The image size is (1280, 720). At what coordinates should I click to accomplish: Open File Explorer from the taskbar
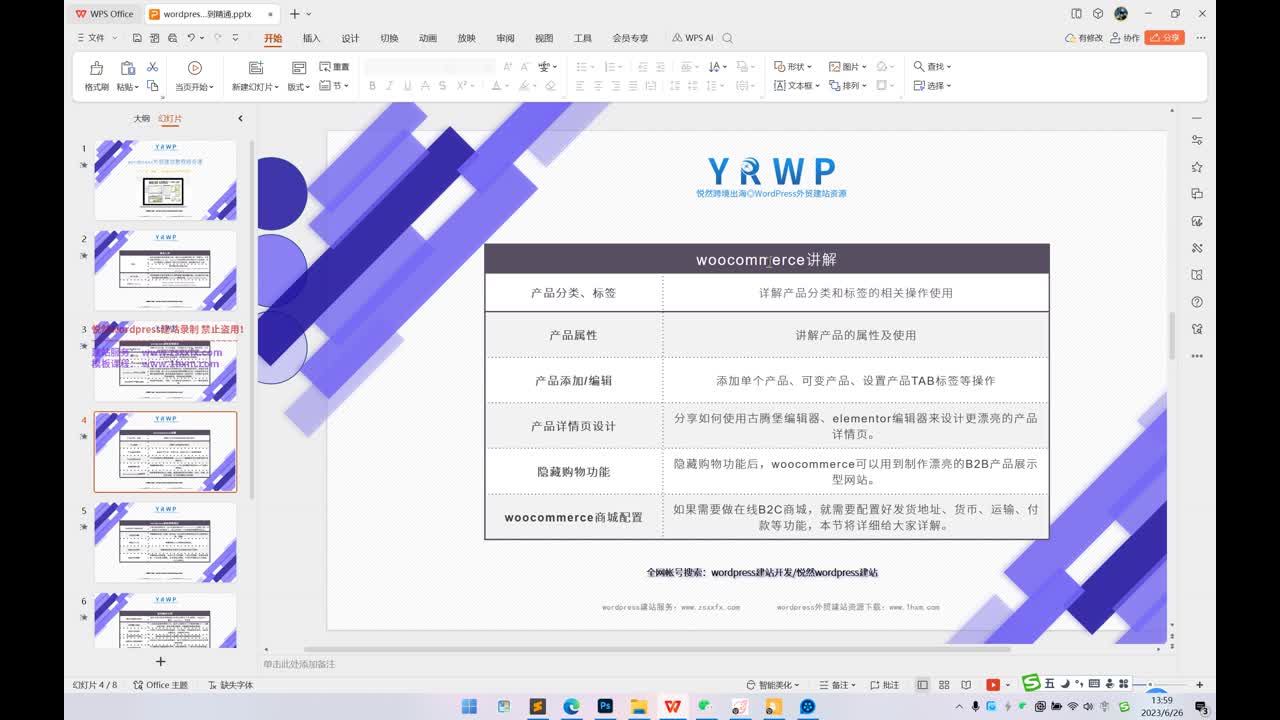639,706
